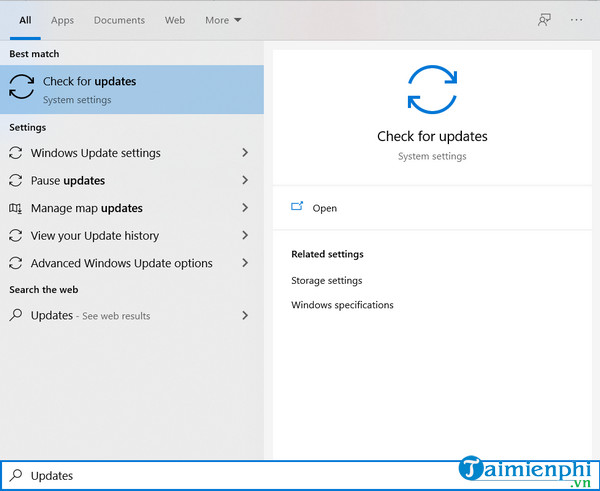Click the magnifier icon beside Updates web result

click(x=16, y=315)
